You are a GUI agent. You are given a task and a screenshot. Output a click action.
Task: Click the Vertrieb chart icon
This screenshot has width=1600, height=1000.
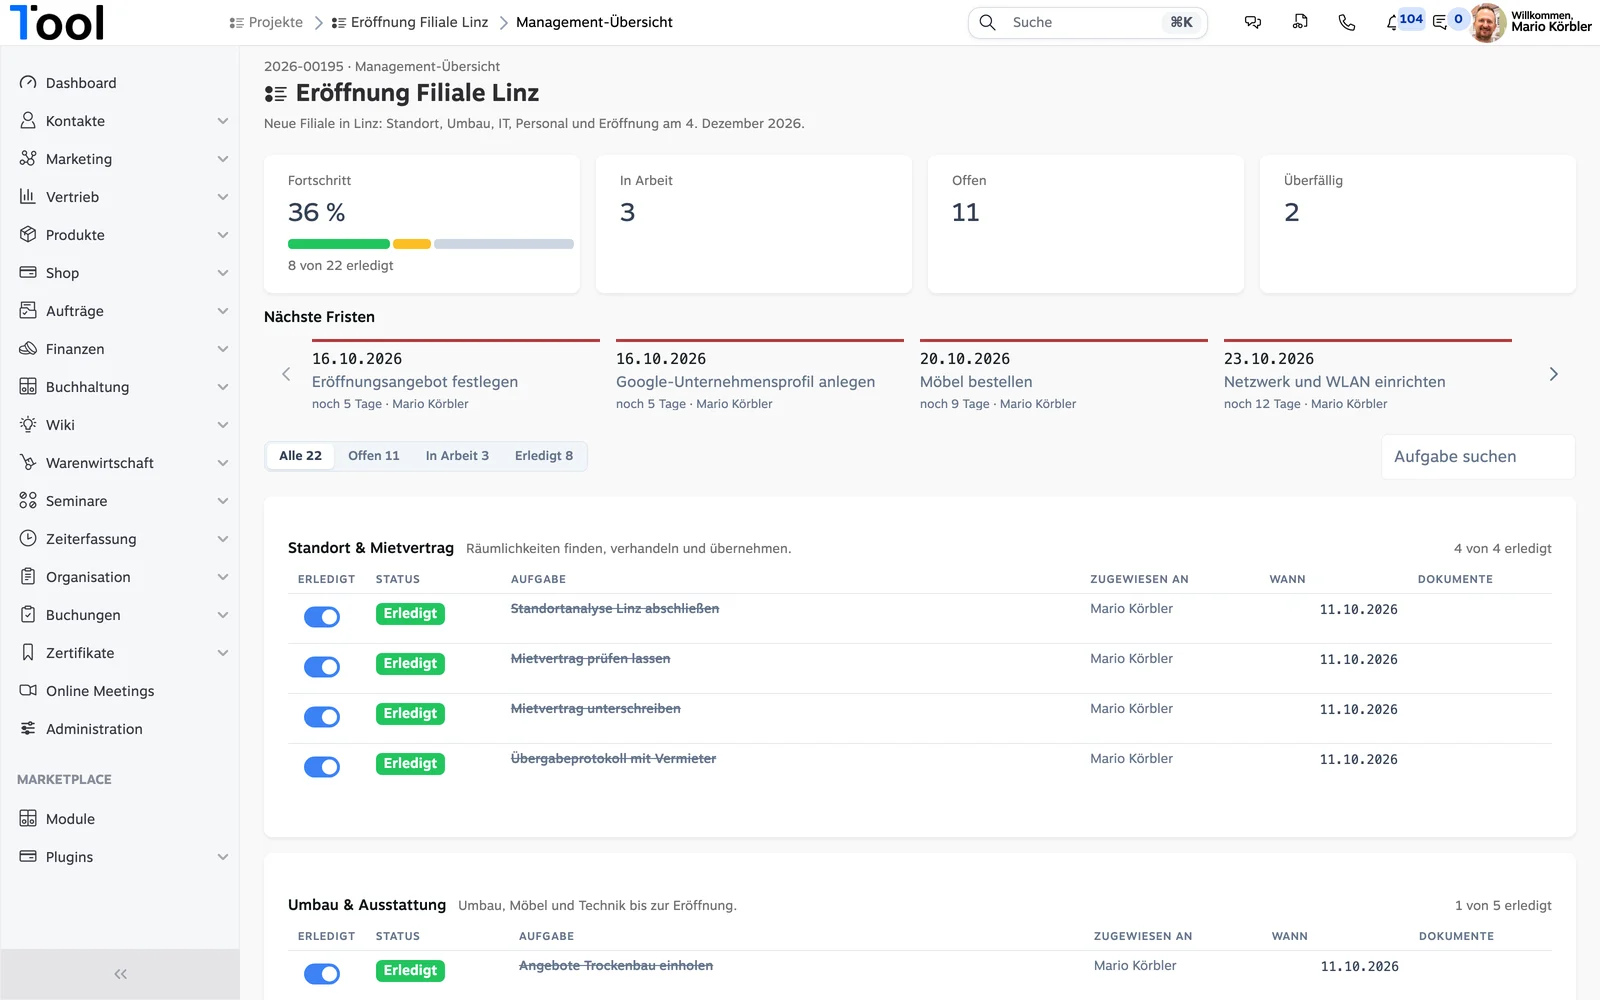click(x=28, y=197)
